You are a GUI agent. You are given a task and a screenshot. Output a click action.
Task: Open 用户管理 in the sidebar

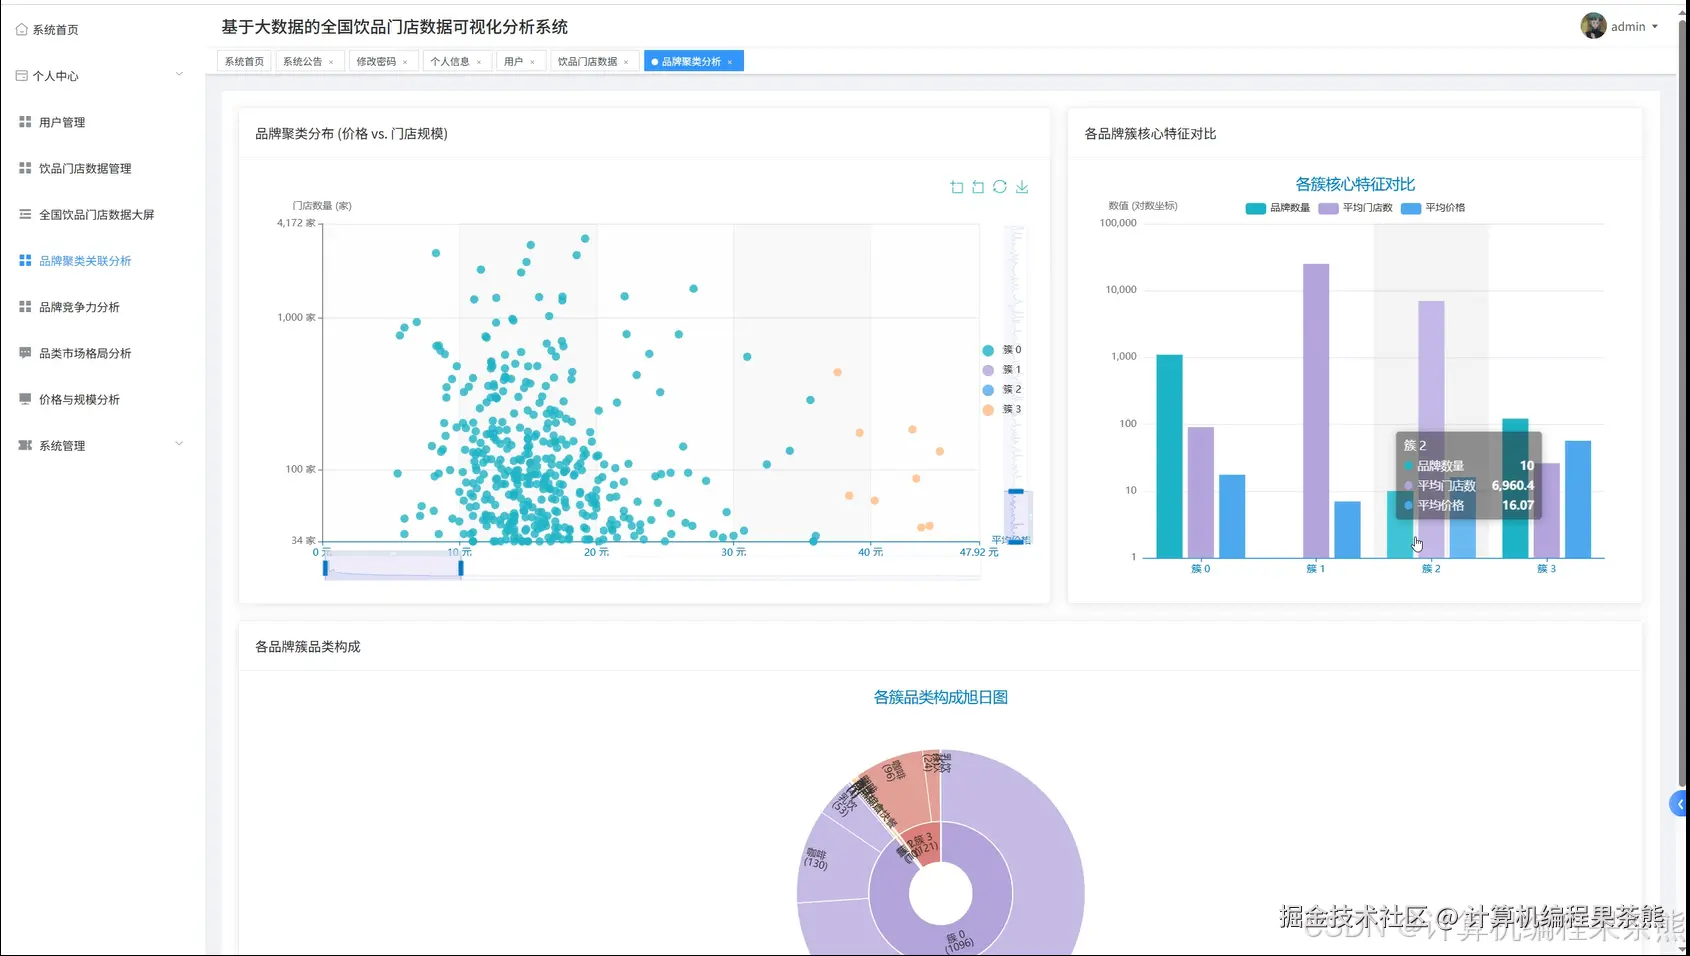click(x=62, y=122)
